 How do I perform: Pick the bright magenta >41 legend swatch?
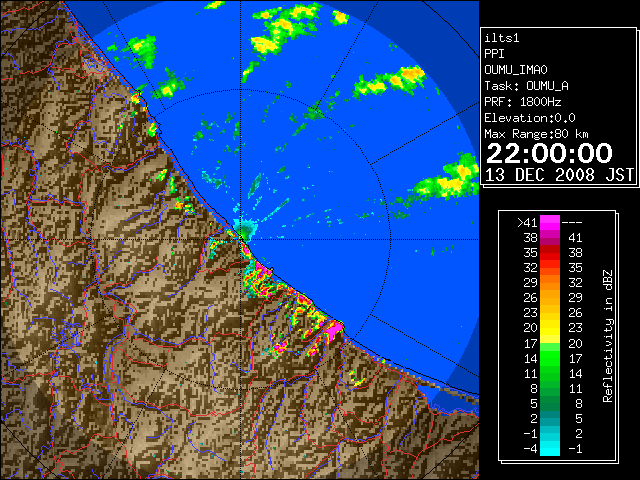click(x=550, y=223)
